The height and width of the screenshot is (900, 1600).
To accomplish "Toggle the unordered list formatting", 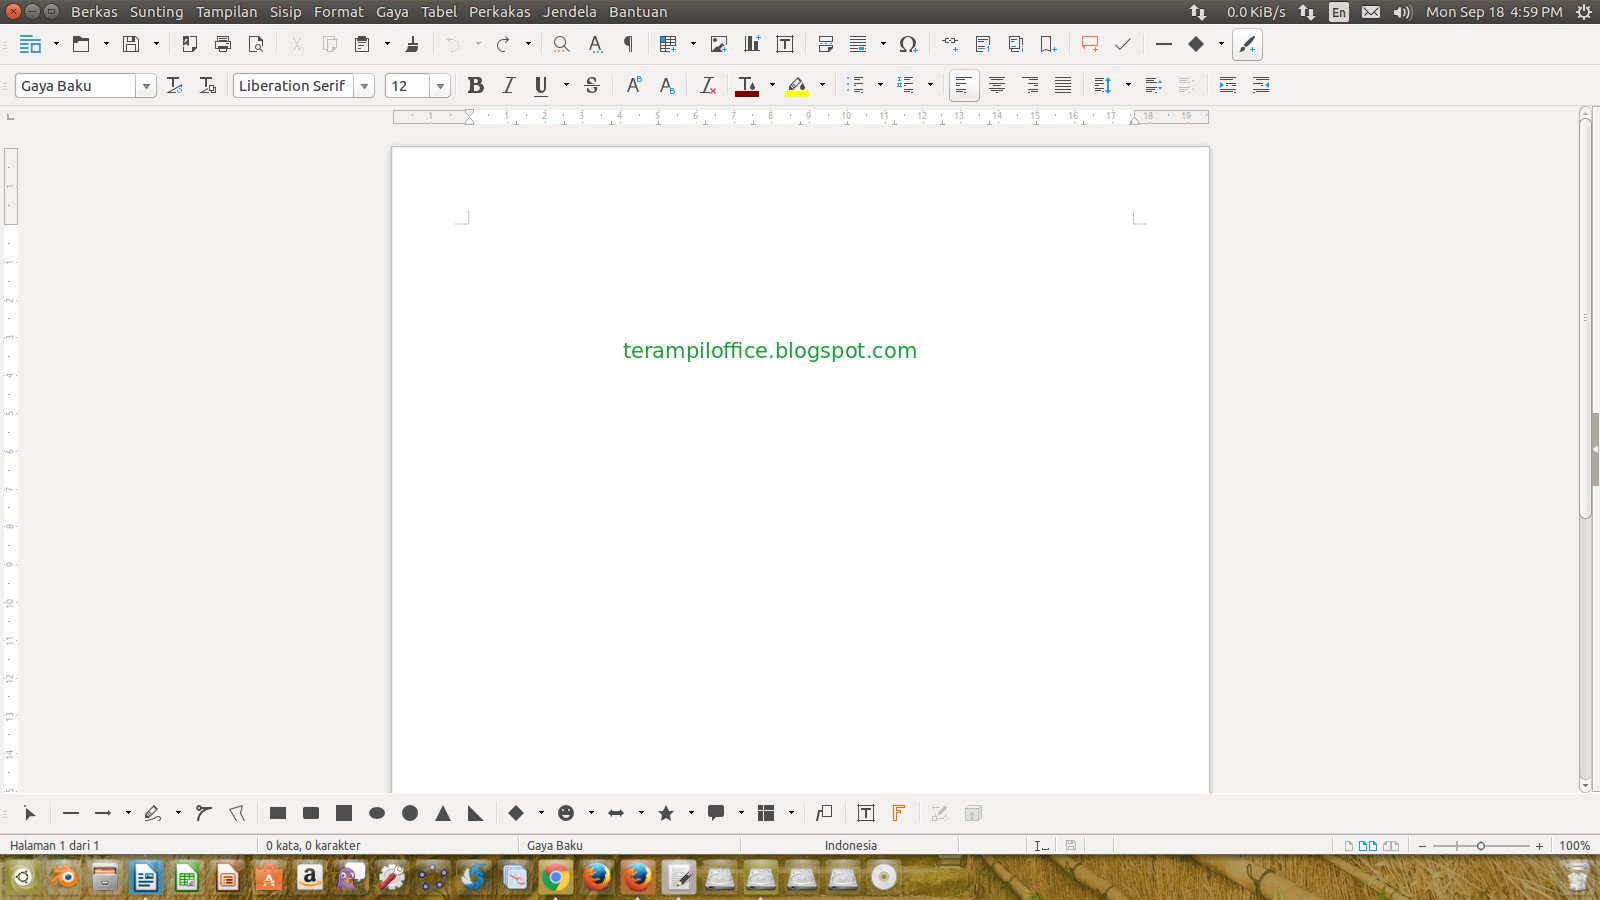I will (x=857, y=85).
